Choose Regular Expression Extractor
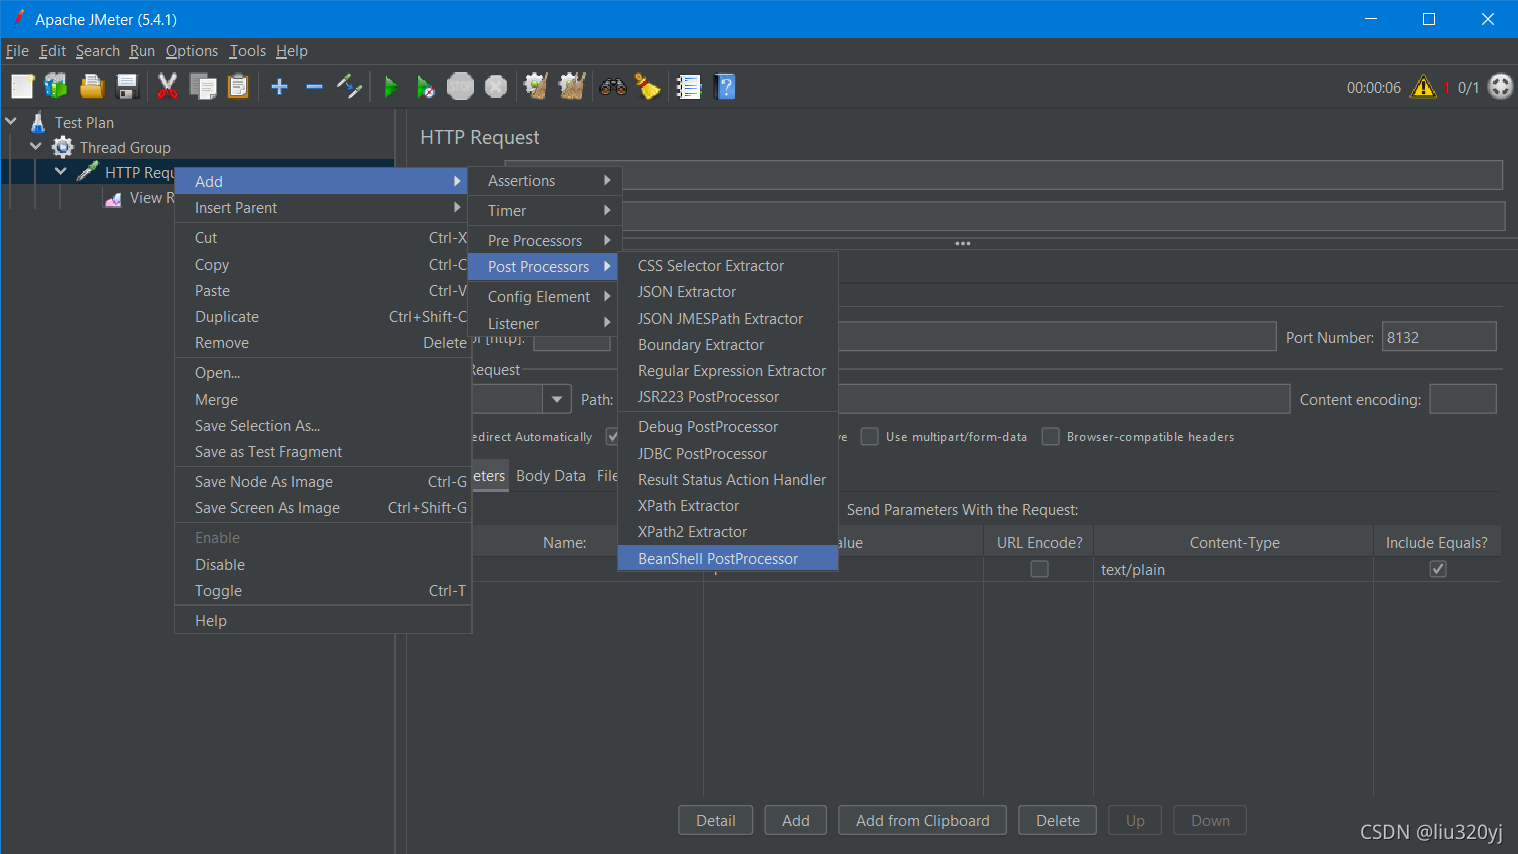 pos(728,371)
